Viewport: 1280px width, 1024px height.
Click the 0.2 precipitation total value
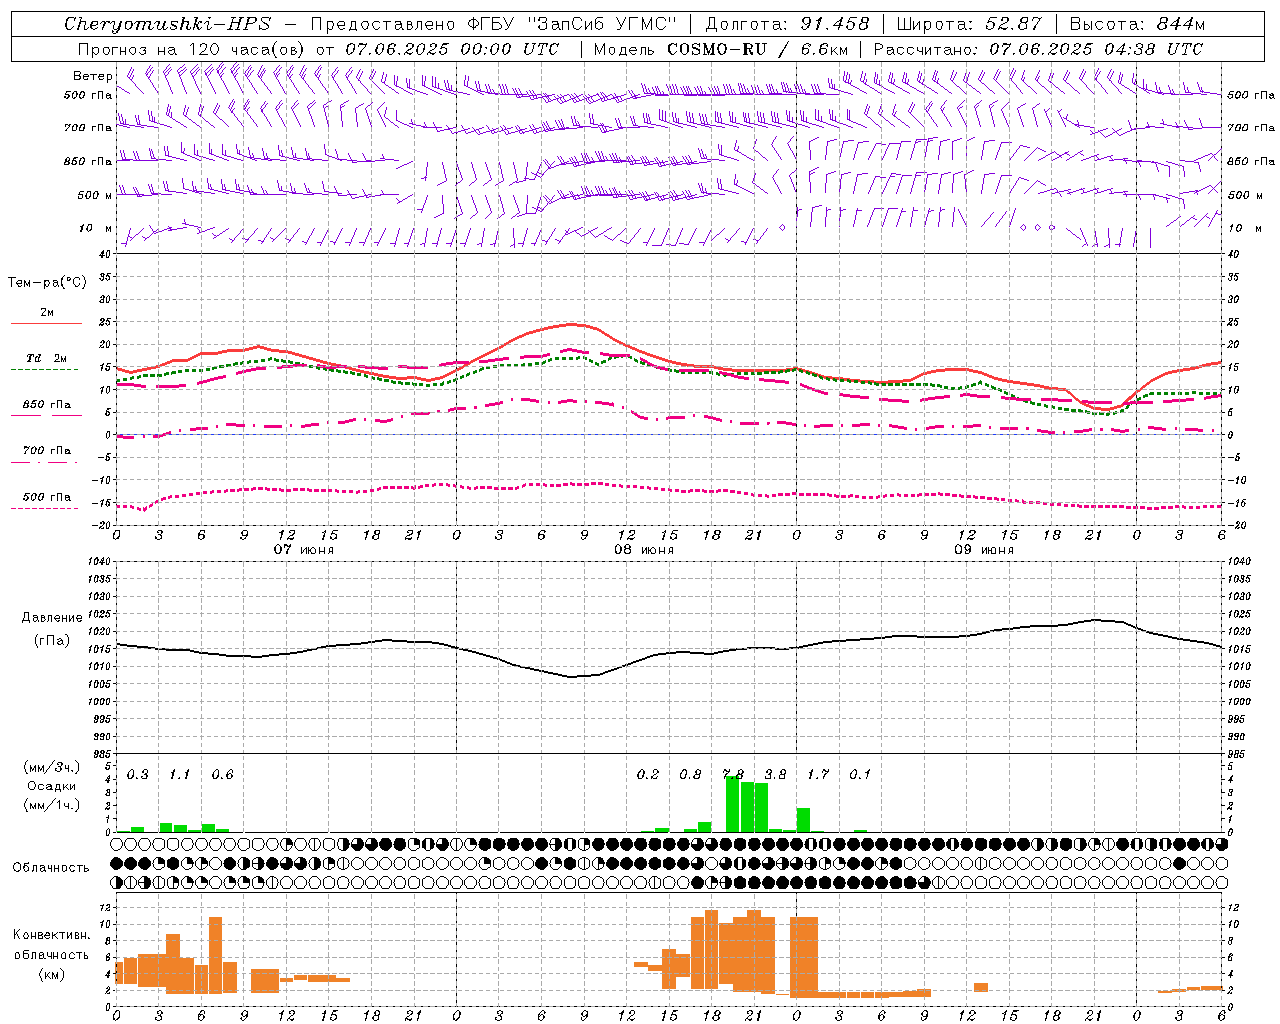pos(648,775)
